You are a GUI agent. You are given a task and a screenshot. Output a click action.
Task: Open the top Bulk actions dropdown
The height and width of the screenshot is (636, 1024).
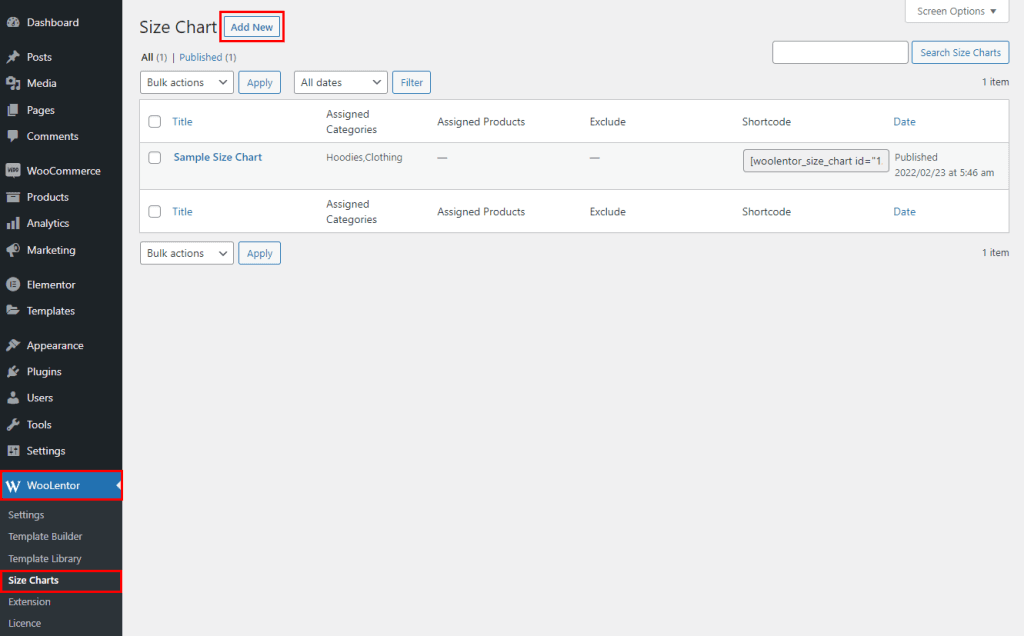click(x=187, y=82)
